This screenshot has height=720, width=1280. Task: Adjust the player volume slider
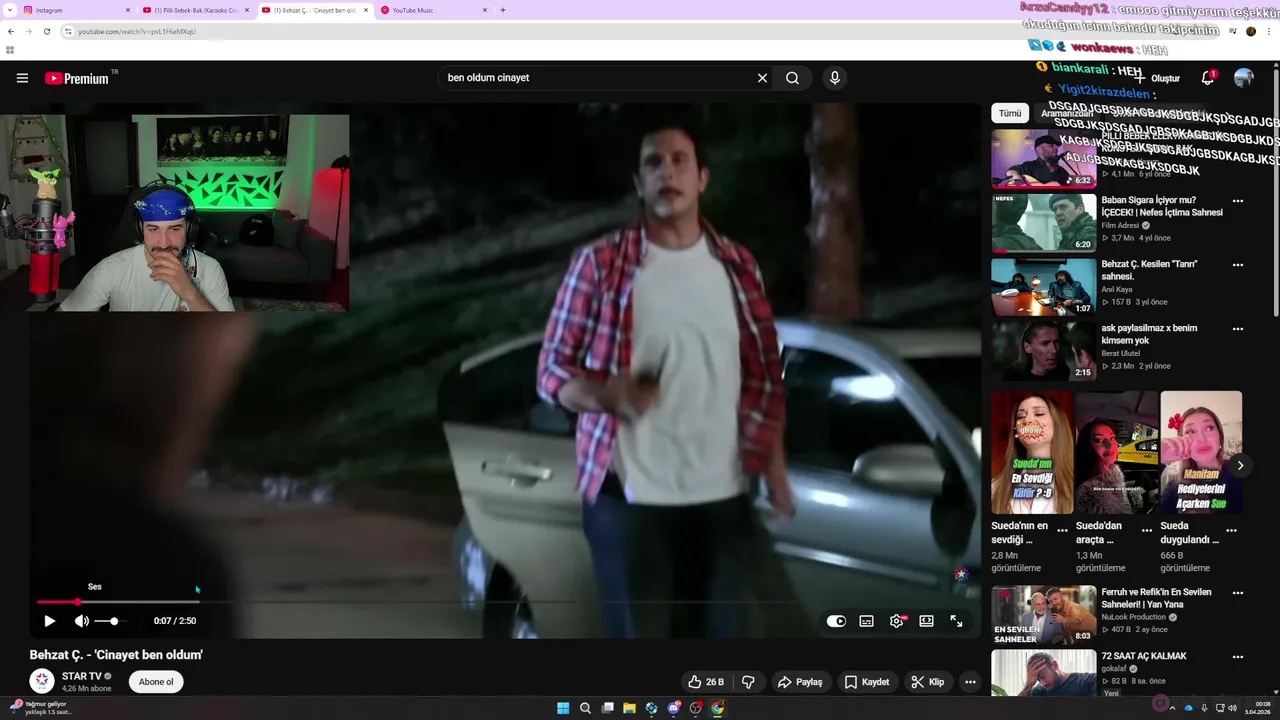[110, 621]
